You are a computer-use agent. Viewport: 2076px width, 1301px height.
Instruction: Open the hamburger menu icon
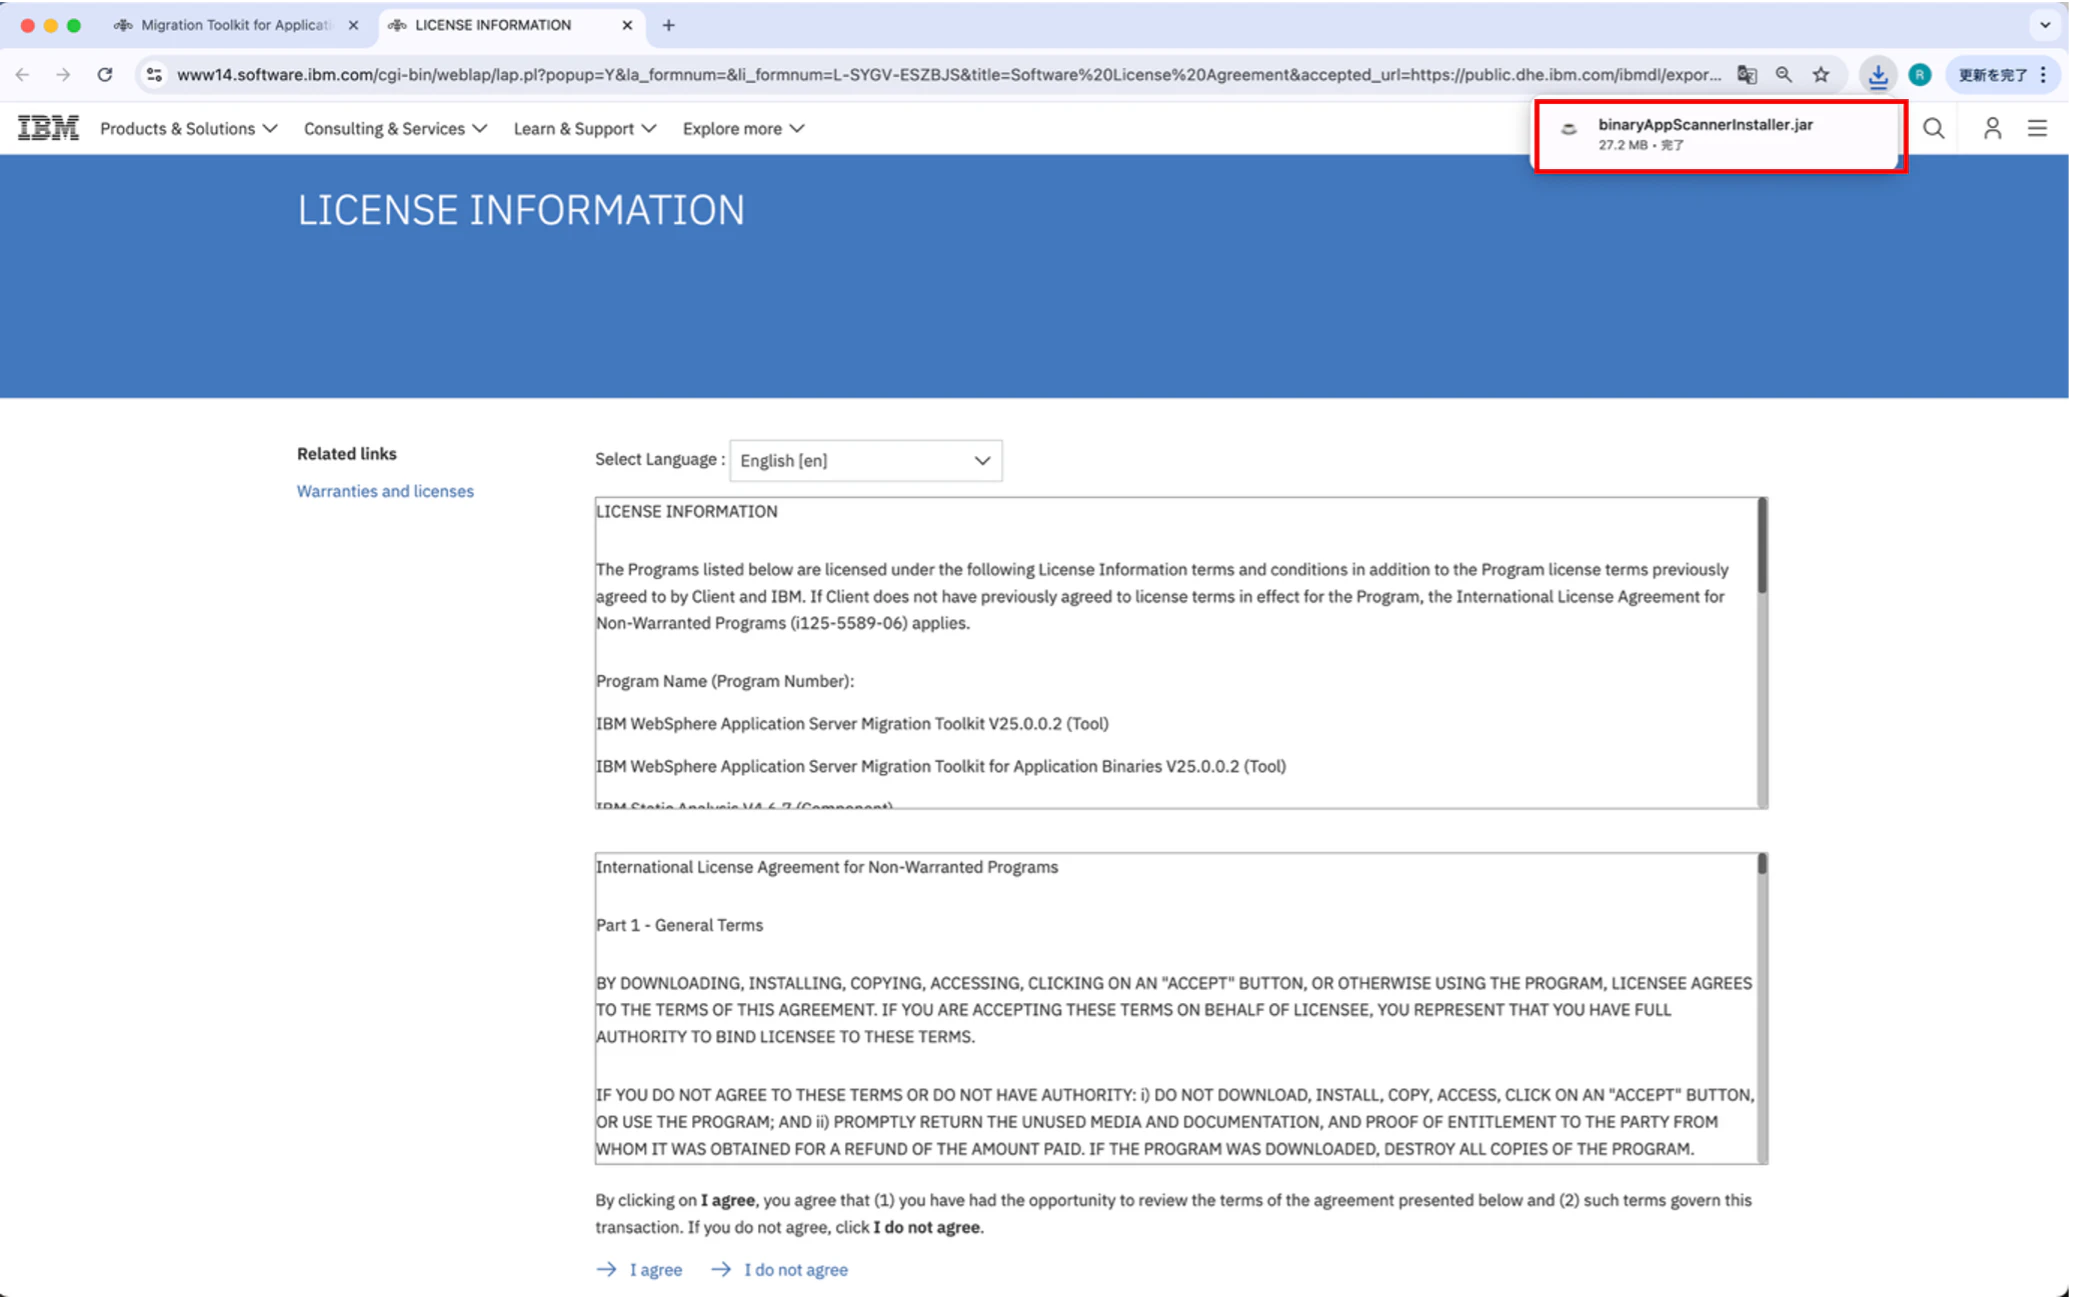tap(2037, 129)
